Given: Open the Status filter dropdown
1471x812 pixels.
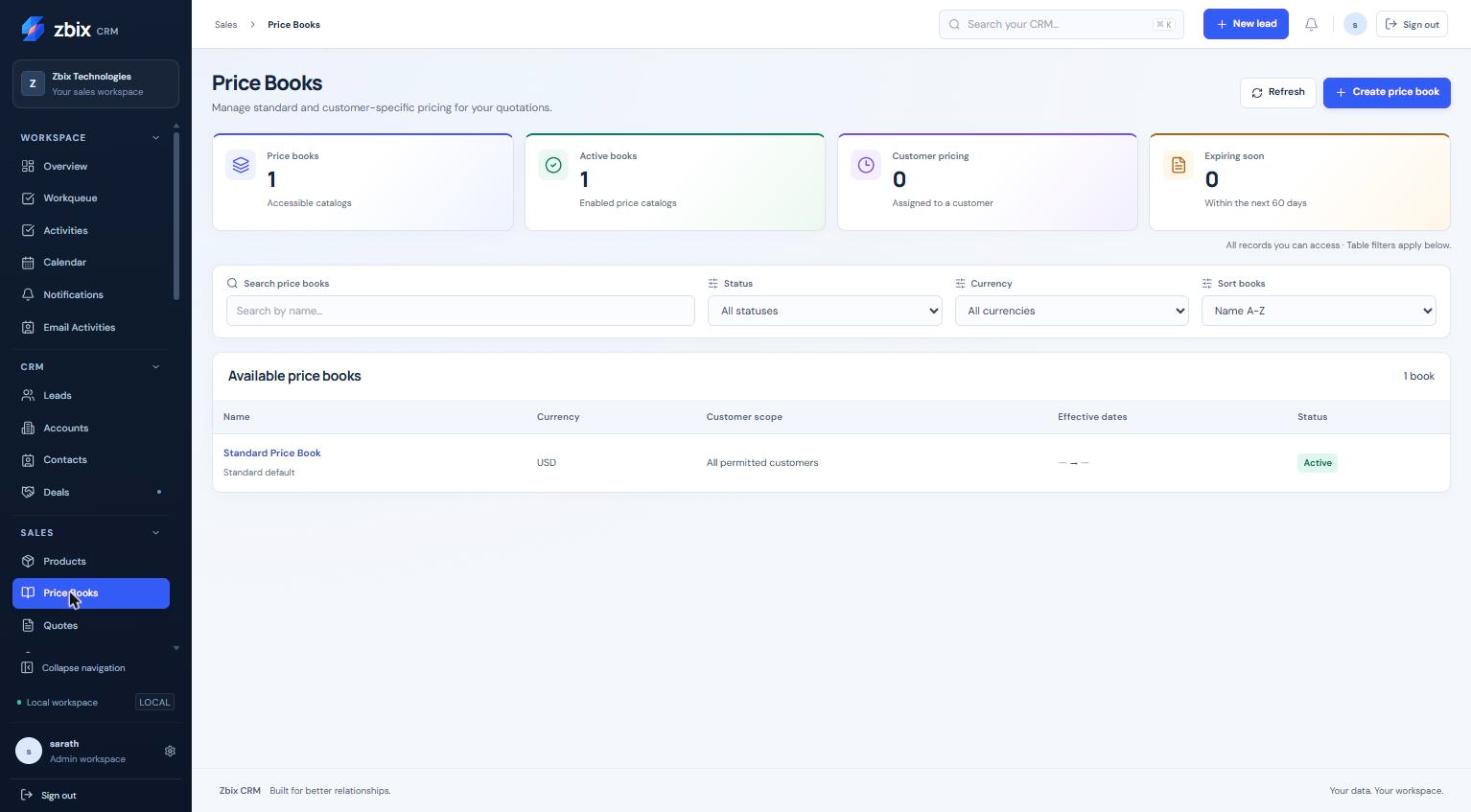Looking at the screenshot, I should click(x=825, y=311).
